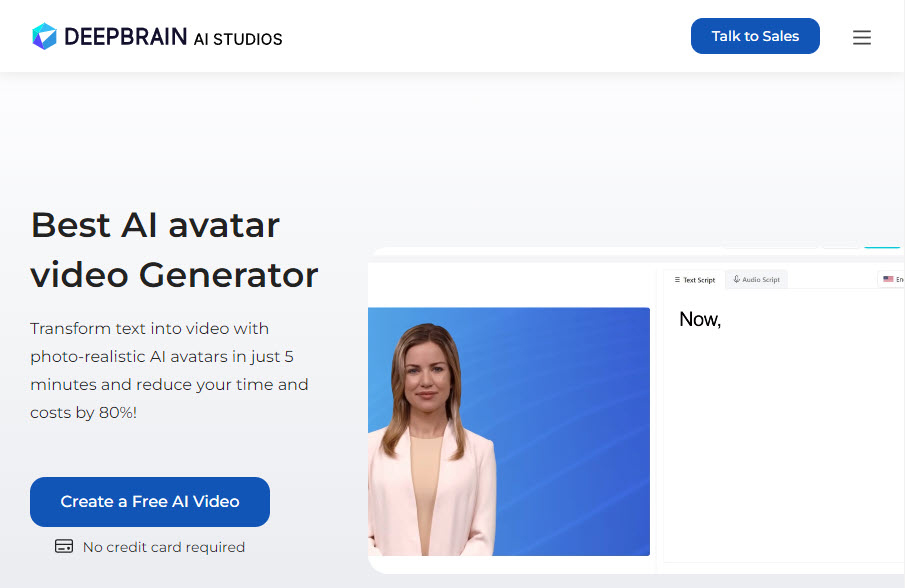
Task: Open the hamburger navigation menu
Action: 862,38
